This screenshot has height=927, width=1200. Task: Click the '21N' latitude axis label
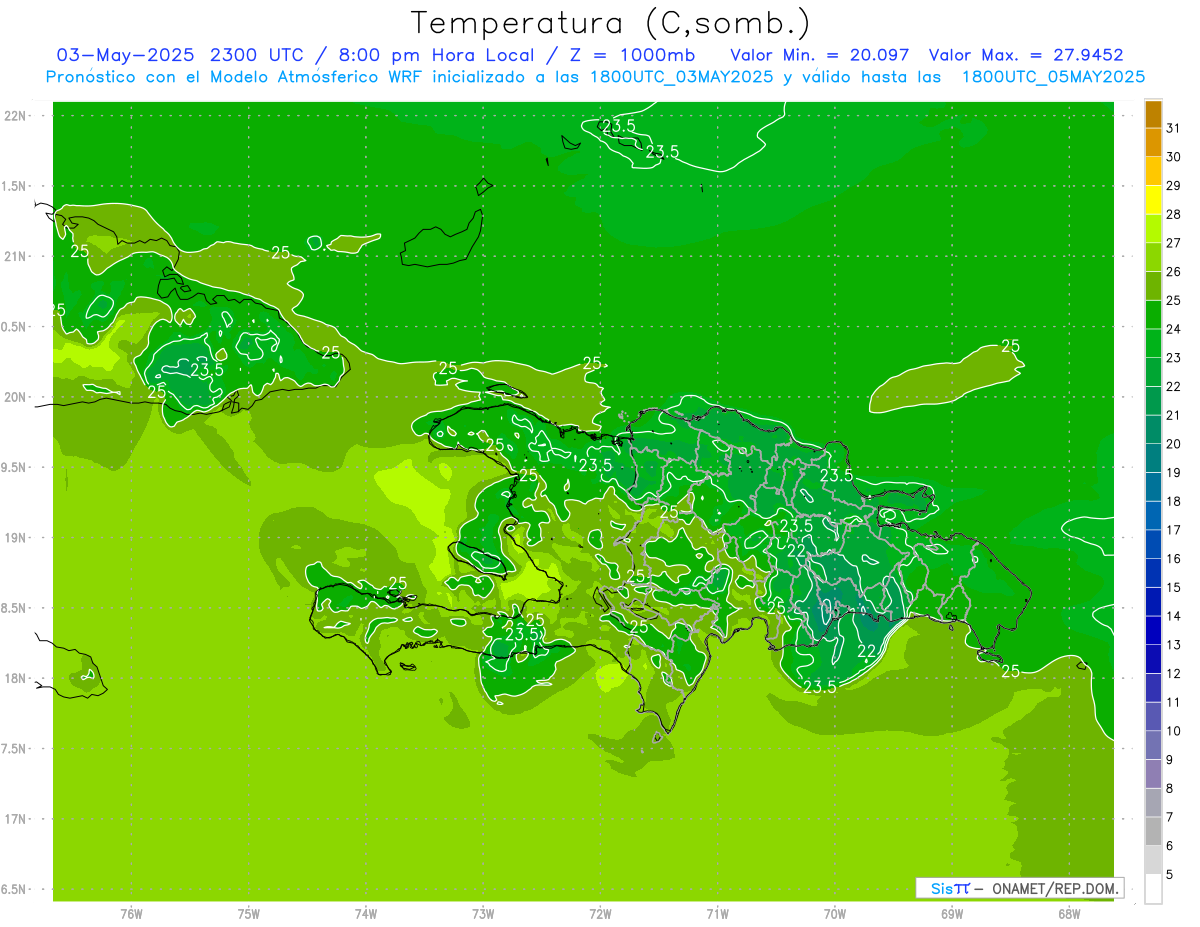coord(17,256)
